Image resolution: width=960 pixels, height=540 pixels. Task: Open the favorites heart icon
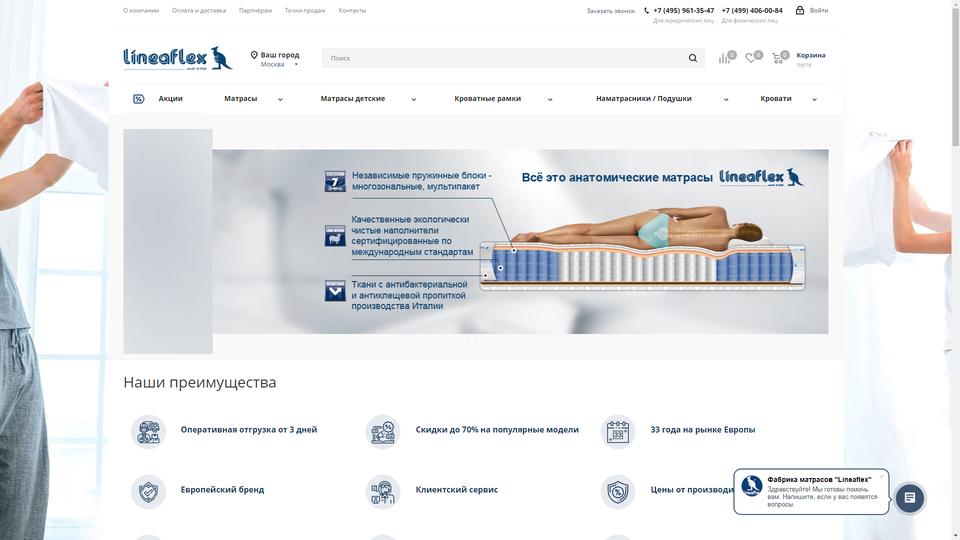[x=751, y=58]
